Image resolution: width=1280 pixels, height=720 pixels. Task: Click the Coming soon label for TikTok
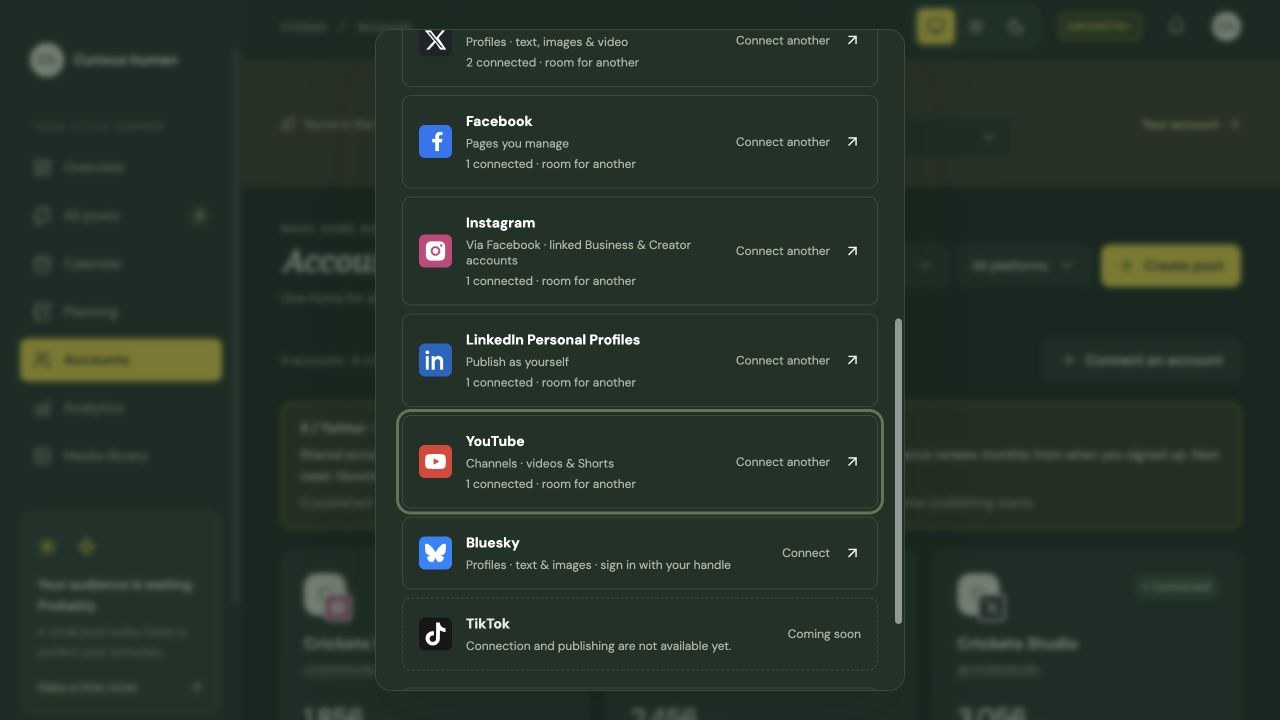pyautogui.click(x=824, y=634)
